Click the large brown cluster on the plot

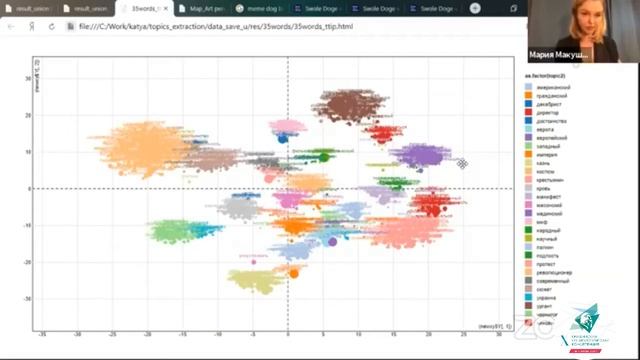349,105
